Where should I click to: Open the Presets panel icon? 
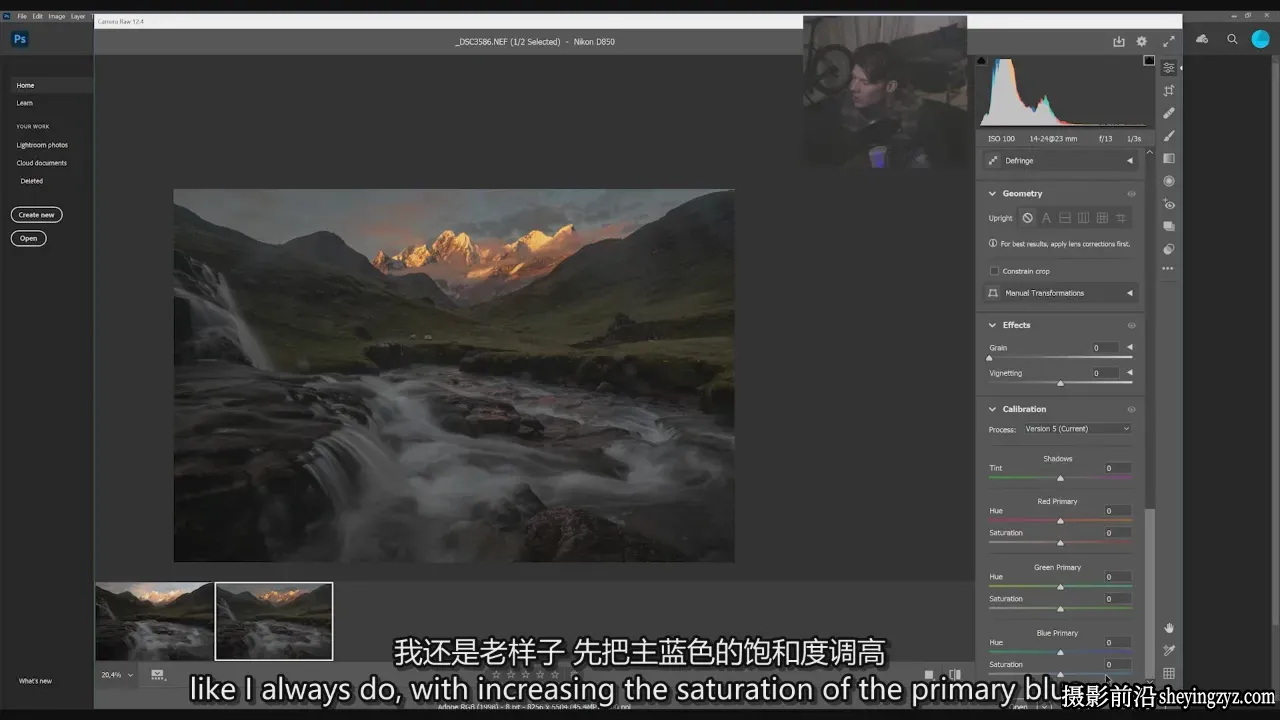pyautogui.click(x=1168, y=249)
